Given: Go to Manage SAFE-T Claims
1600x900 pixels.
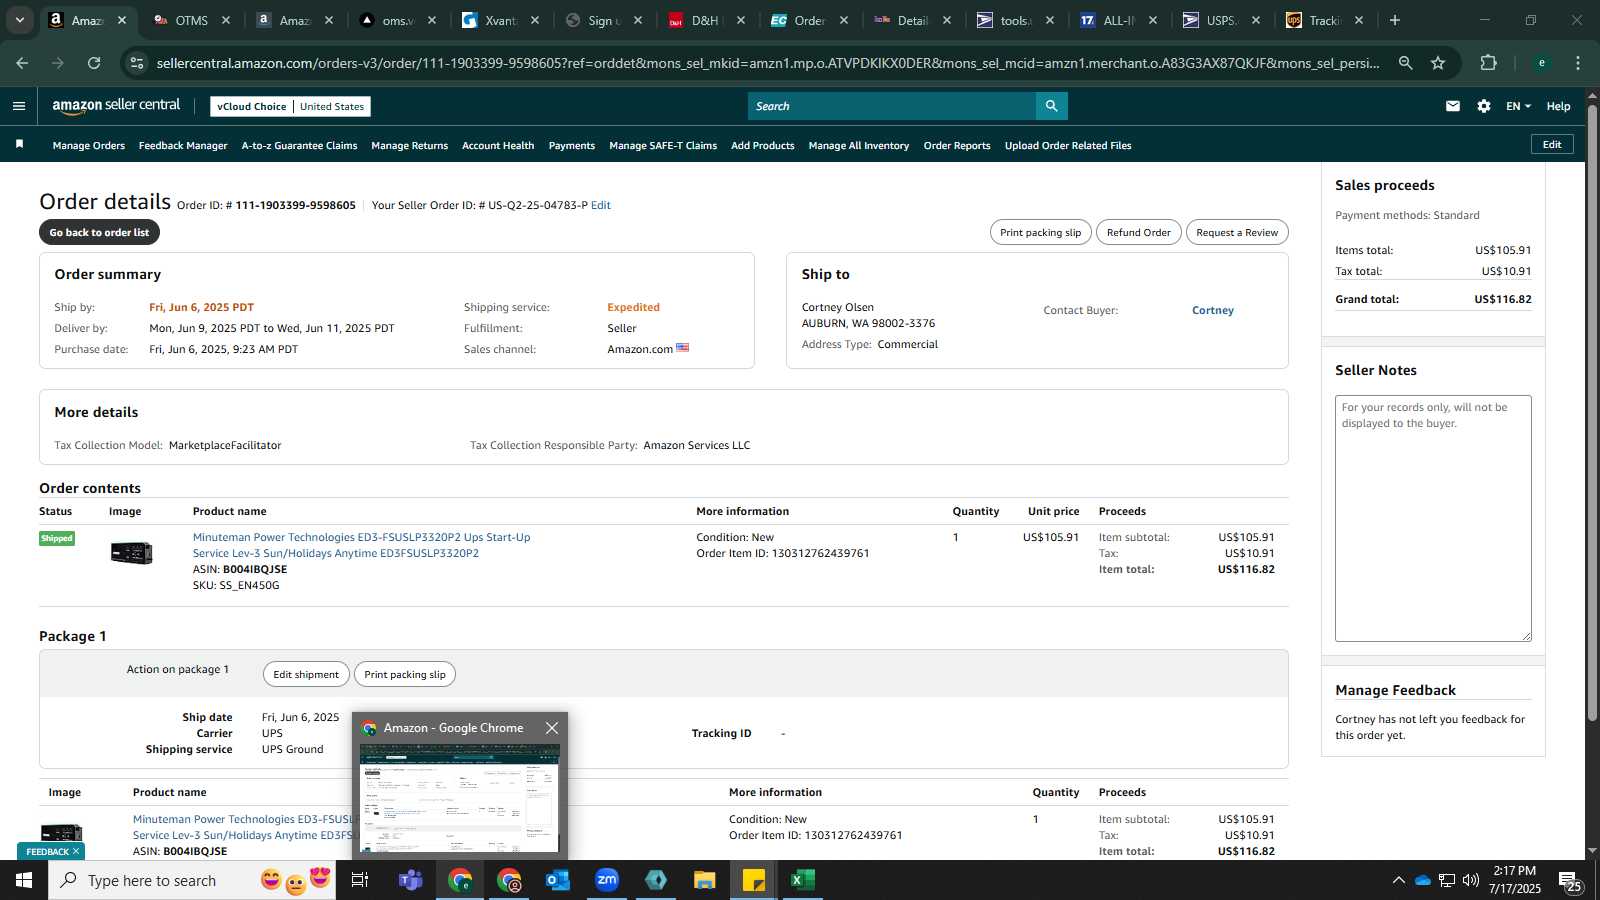Looking at the screenshot, I should (x=663, y=146).
